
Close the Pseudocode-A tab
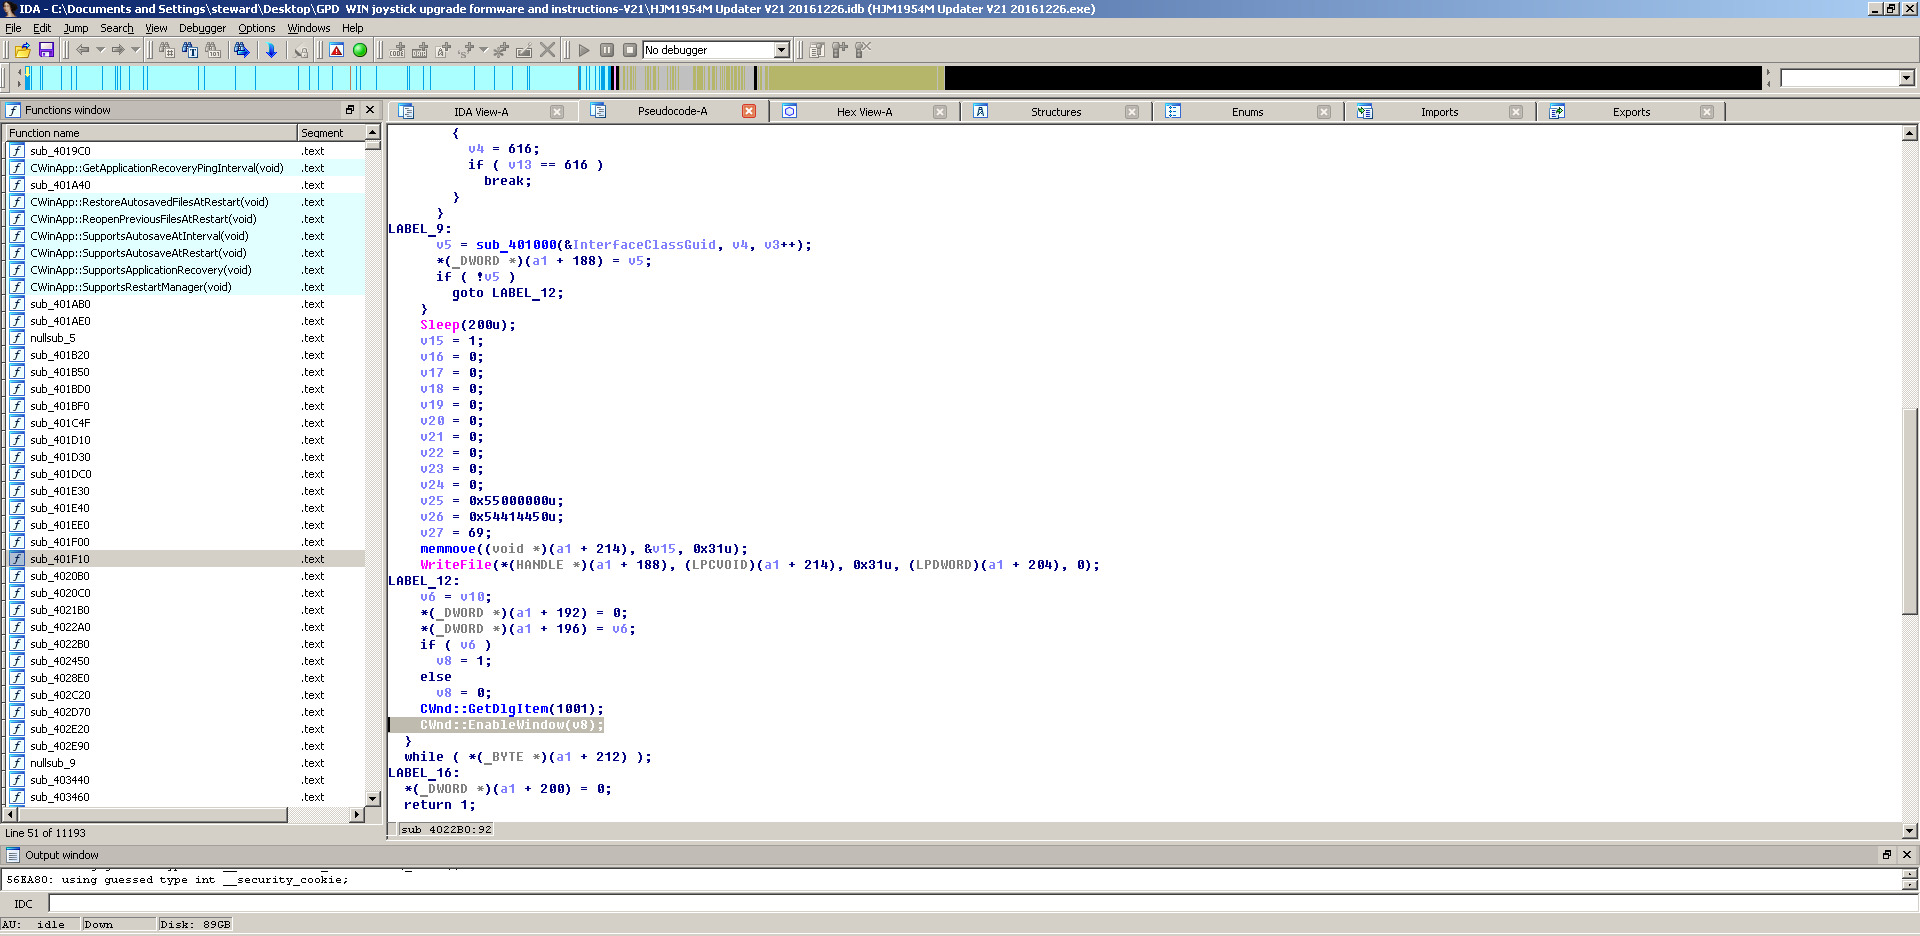tap(748, 111)
